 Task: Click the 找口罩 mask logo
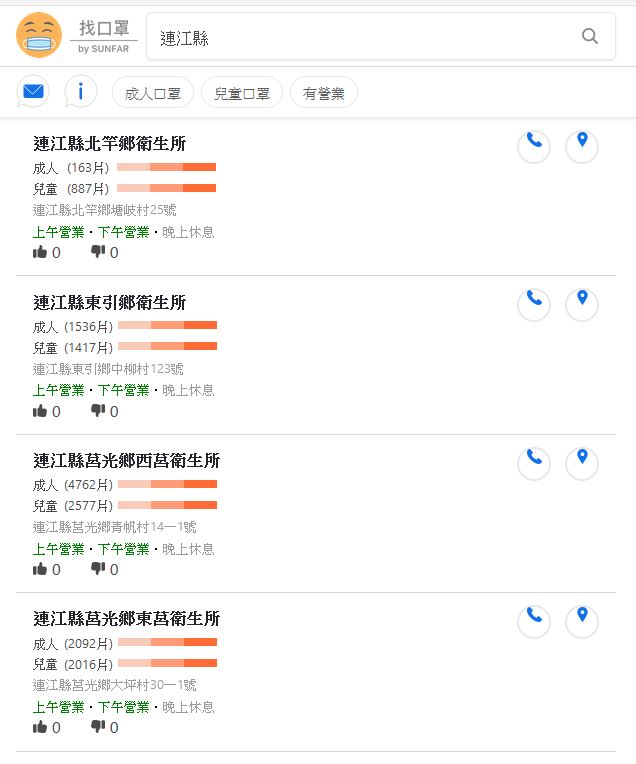[x=40, y=36]
